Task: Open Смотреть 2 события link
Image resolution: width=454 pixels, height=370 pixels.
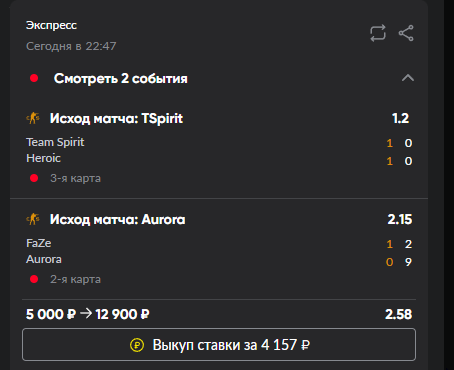Action: pos(121,79)
